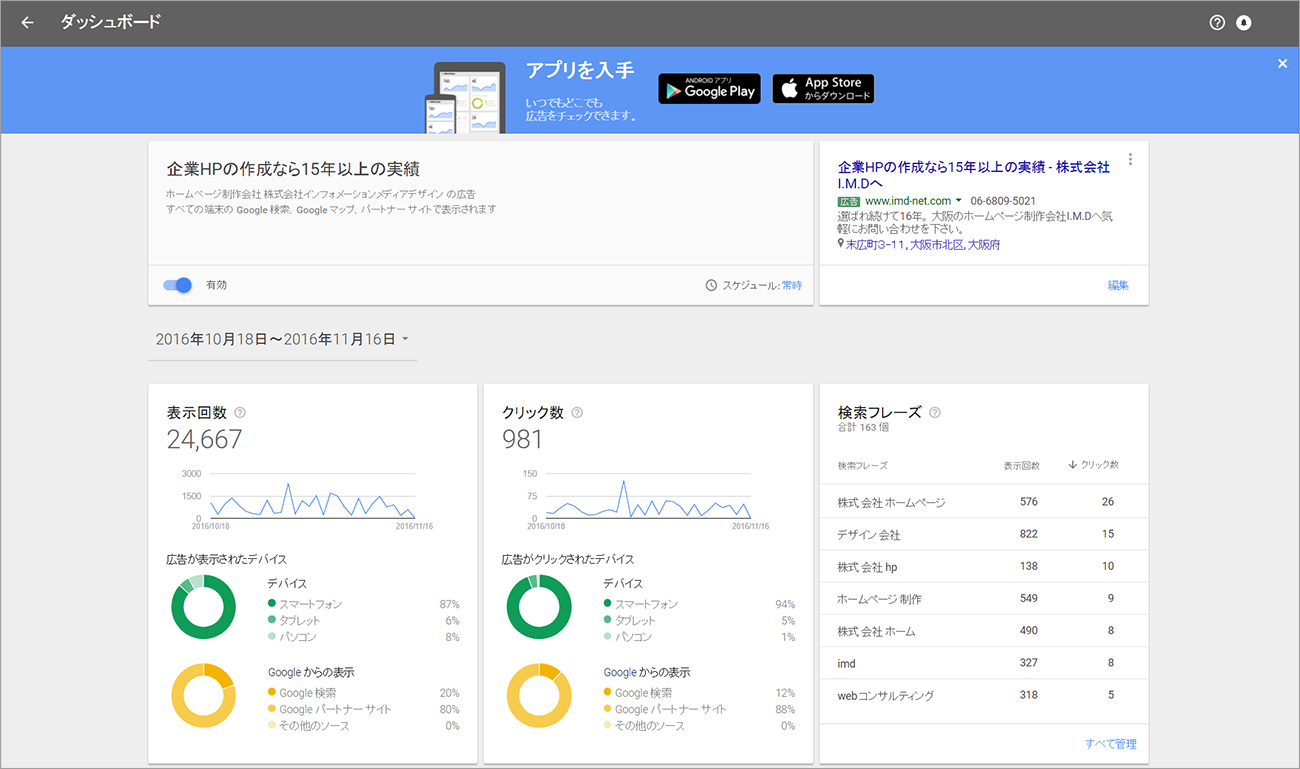Select the imd phrase row
The width and height of the screenshot is (1300, 769).
[983, 663]
